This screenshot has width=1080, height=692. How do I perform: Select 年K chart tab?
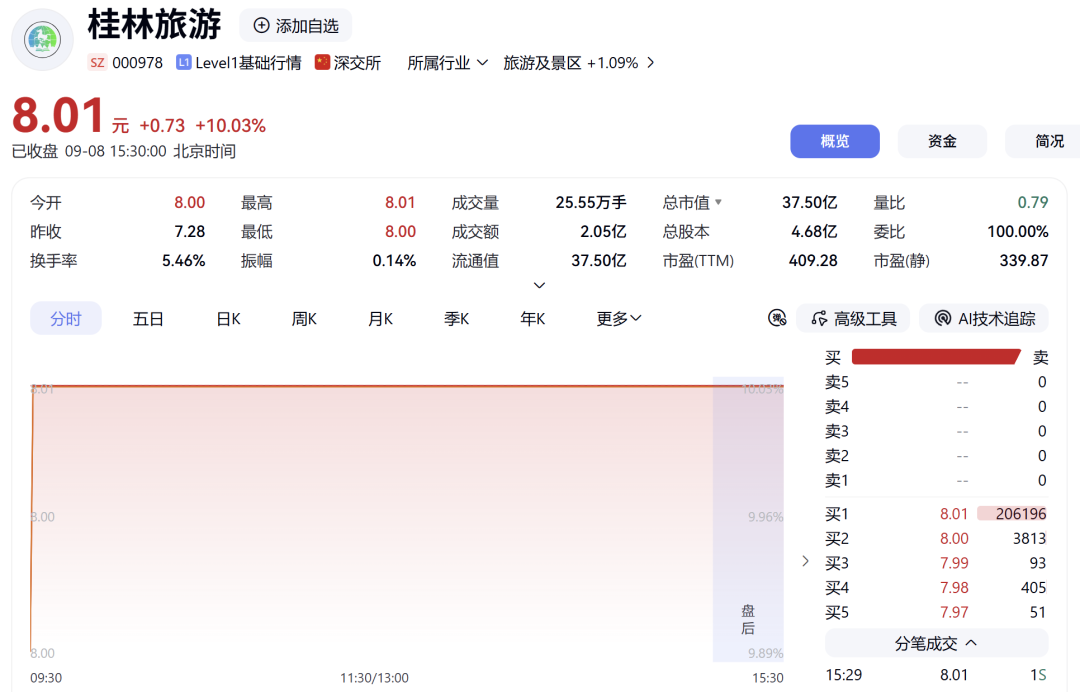[532, 319]
